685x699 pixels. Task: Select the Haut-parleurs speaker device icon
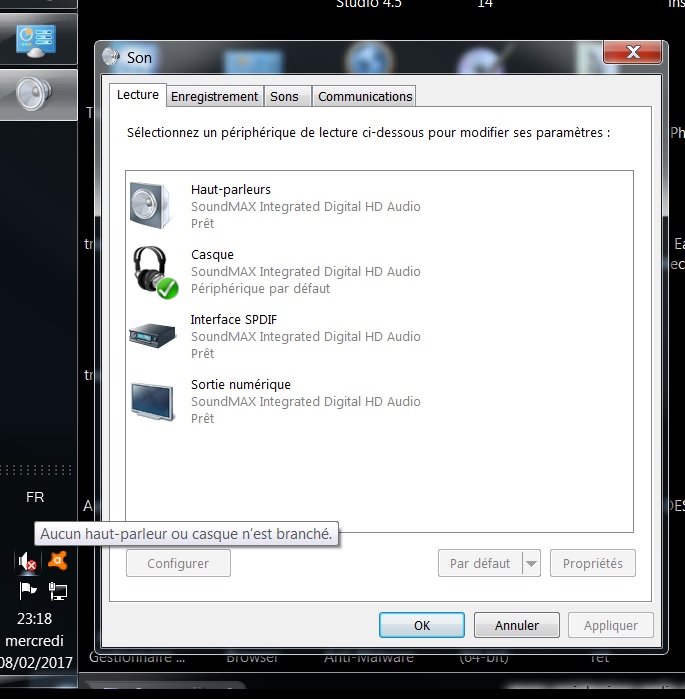[x=150, y=206]
